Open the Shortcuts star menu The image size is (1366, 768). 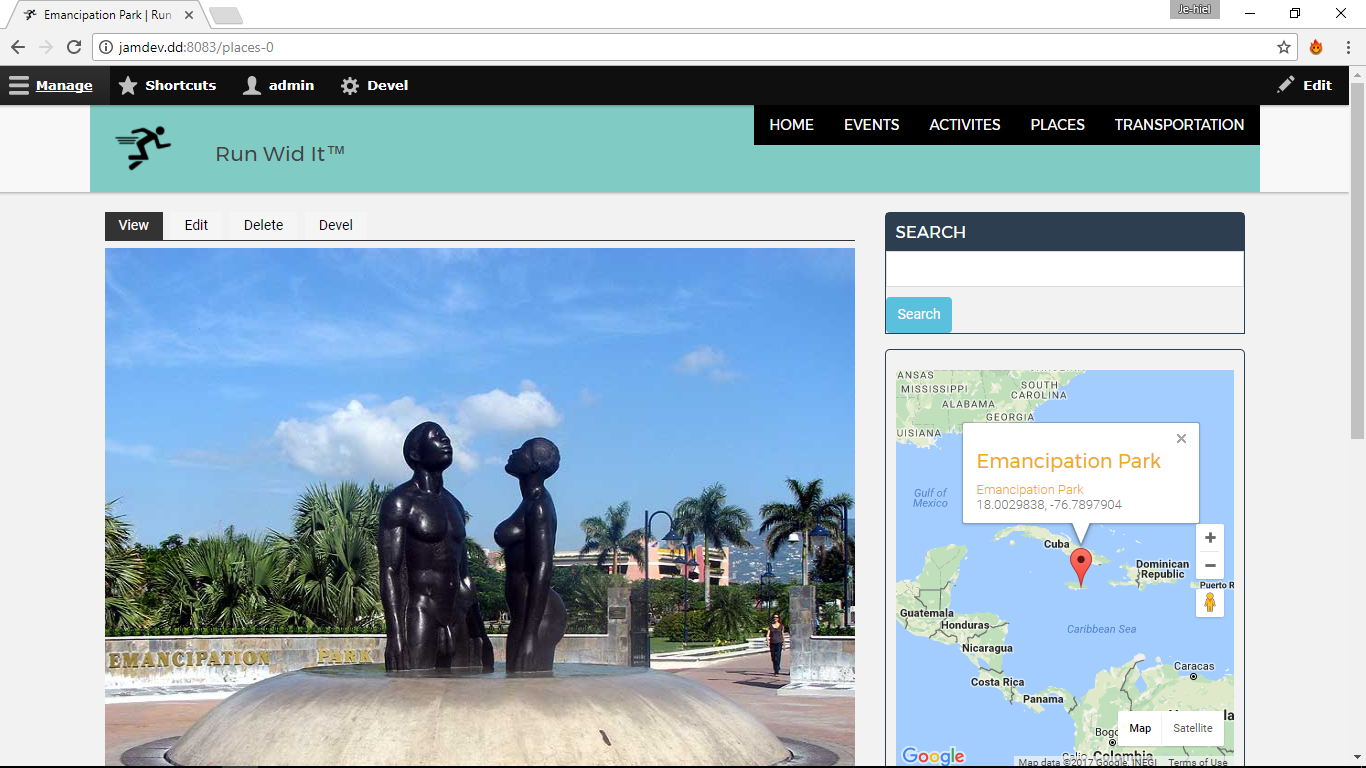click(x=167, y=86)
